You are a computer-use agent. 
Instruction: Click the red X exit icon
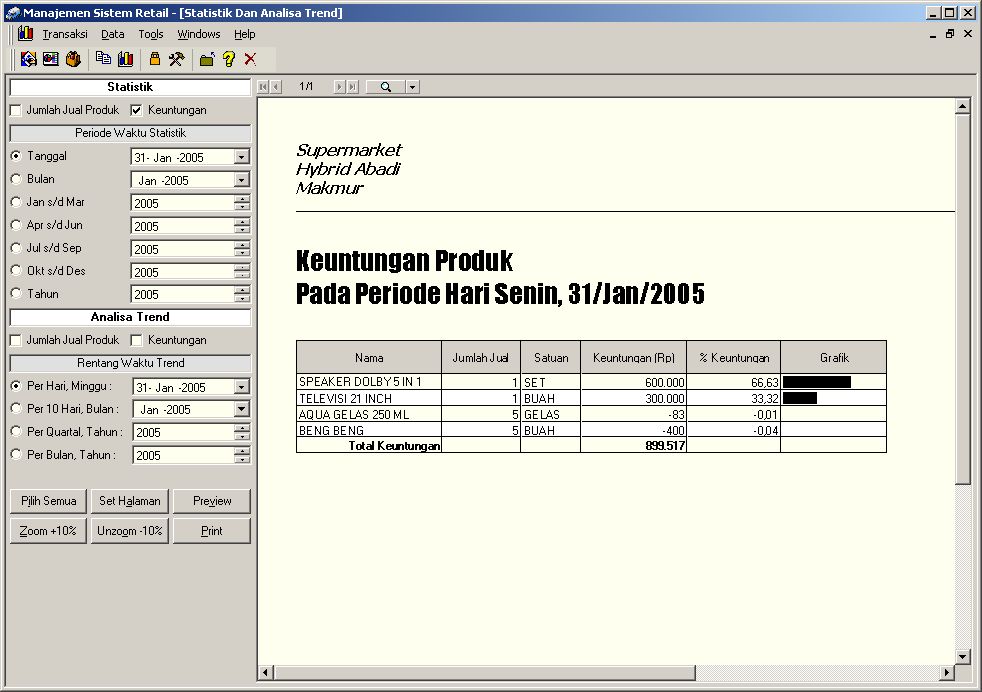point(250,59)
